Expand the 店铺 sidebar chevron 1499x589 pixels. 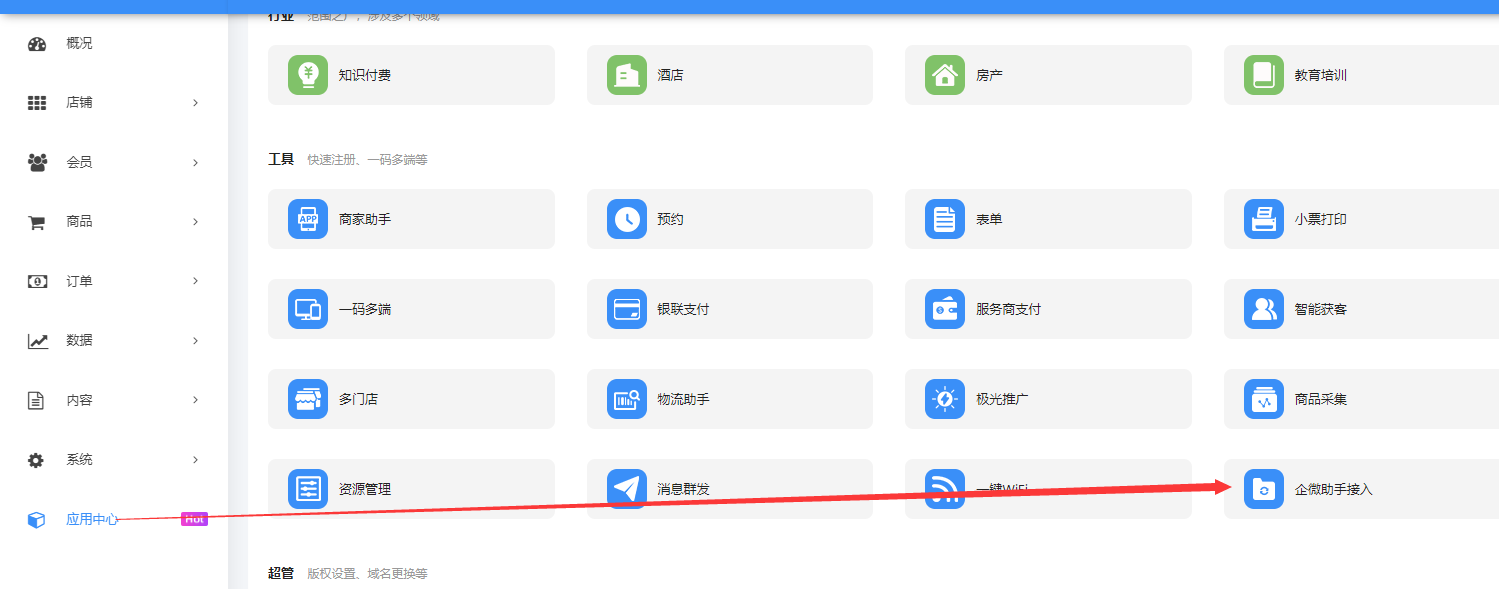(195, 103)
